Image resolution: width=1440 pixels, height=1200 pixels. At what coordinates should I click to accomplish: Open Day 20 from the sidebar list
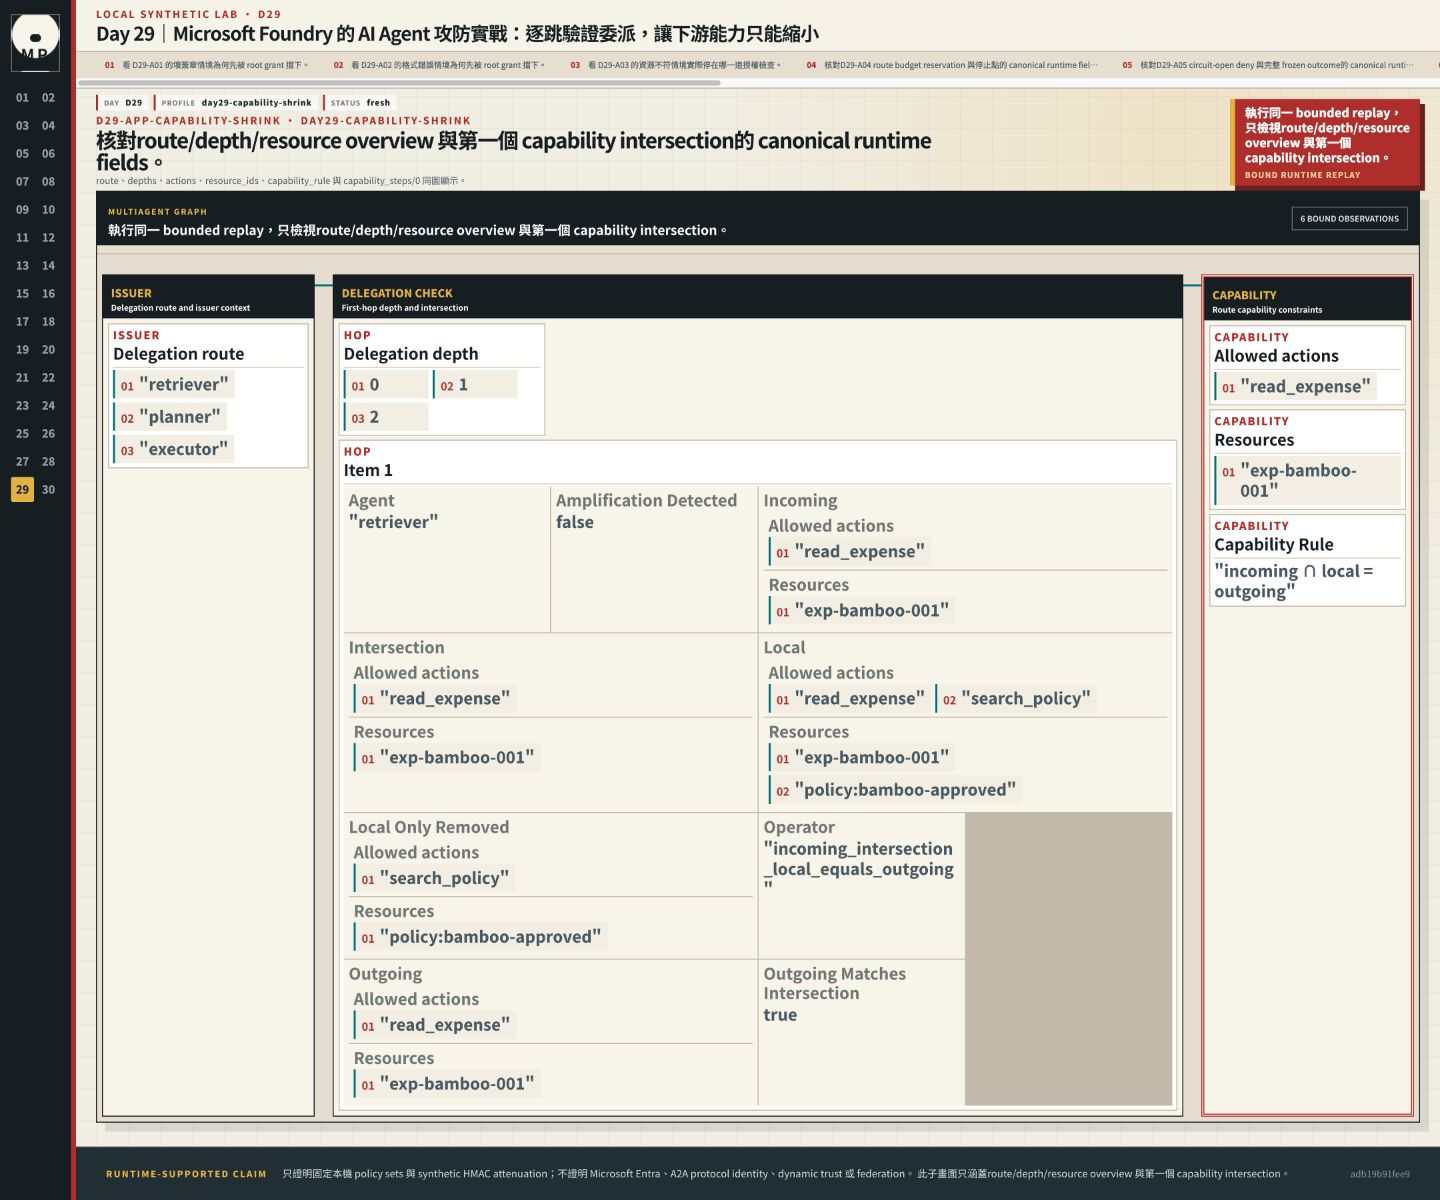[48, 349]
